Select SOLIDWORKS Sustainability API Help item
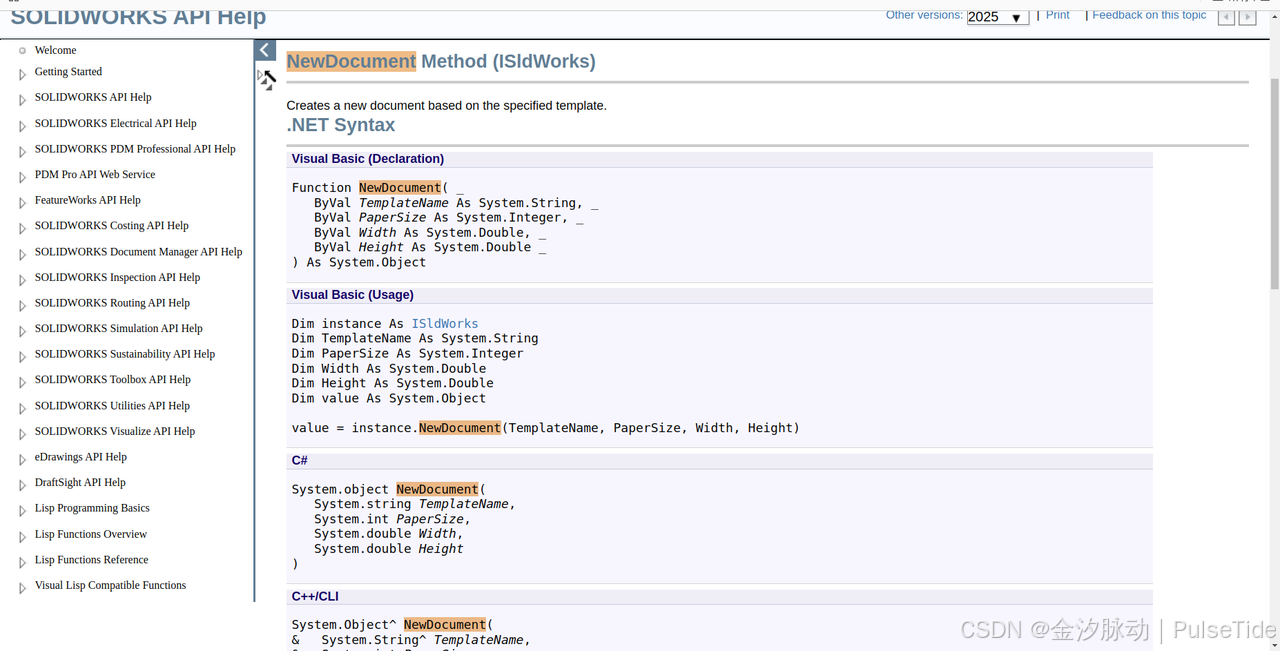 point(125,354)
